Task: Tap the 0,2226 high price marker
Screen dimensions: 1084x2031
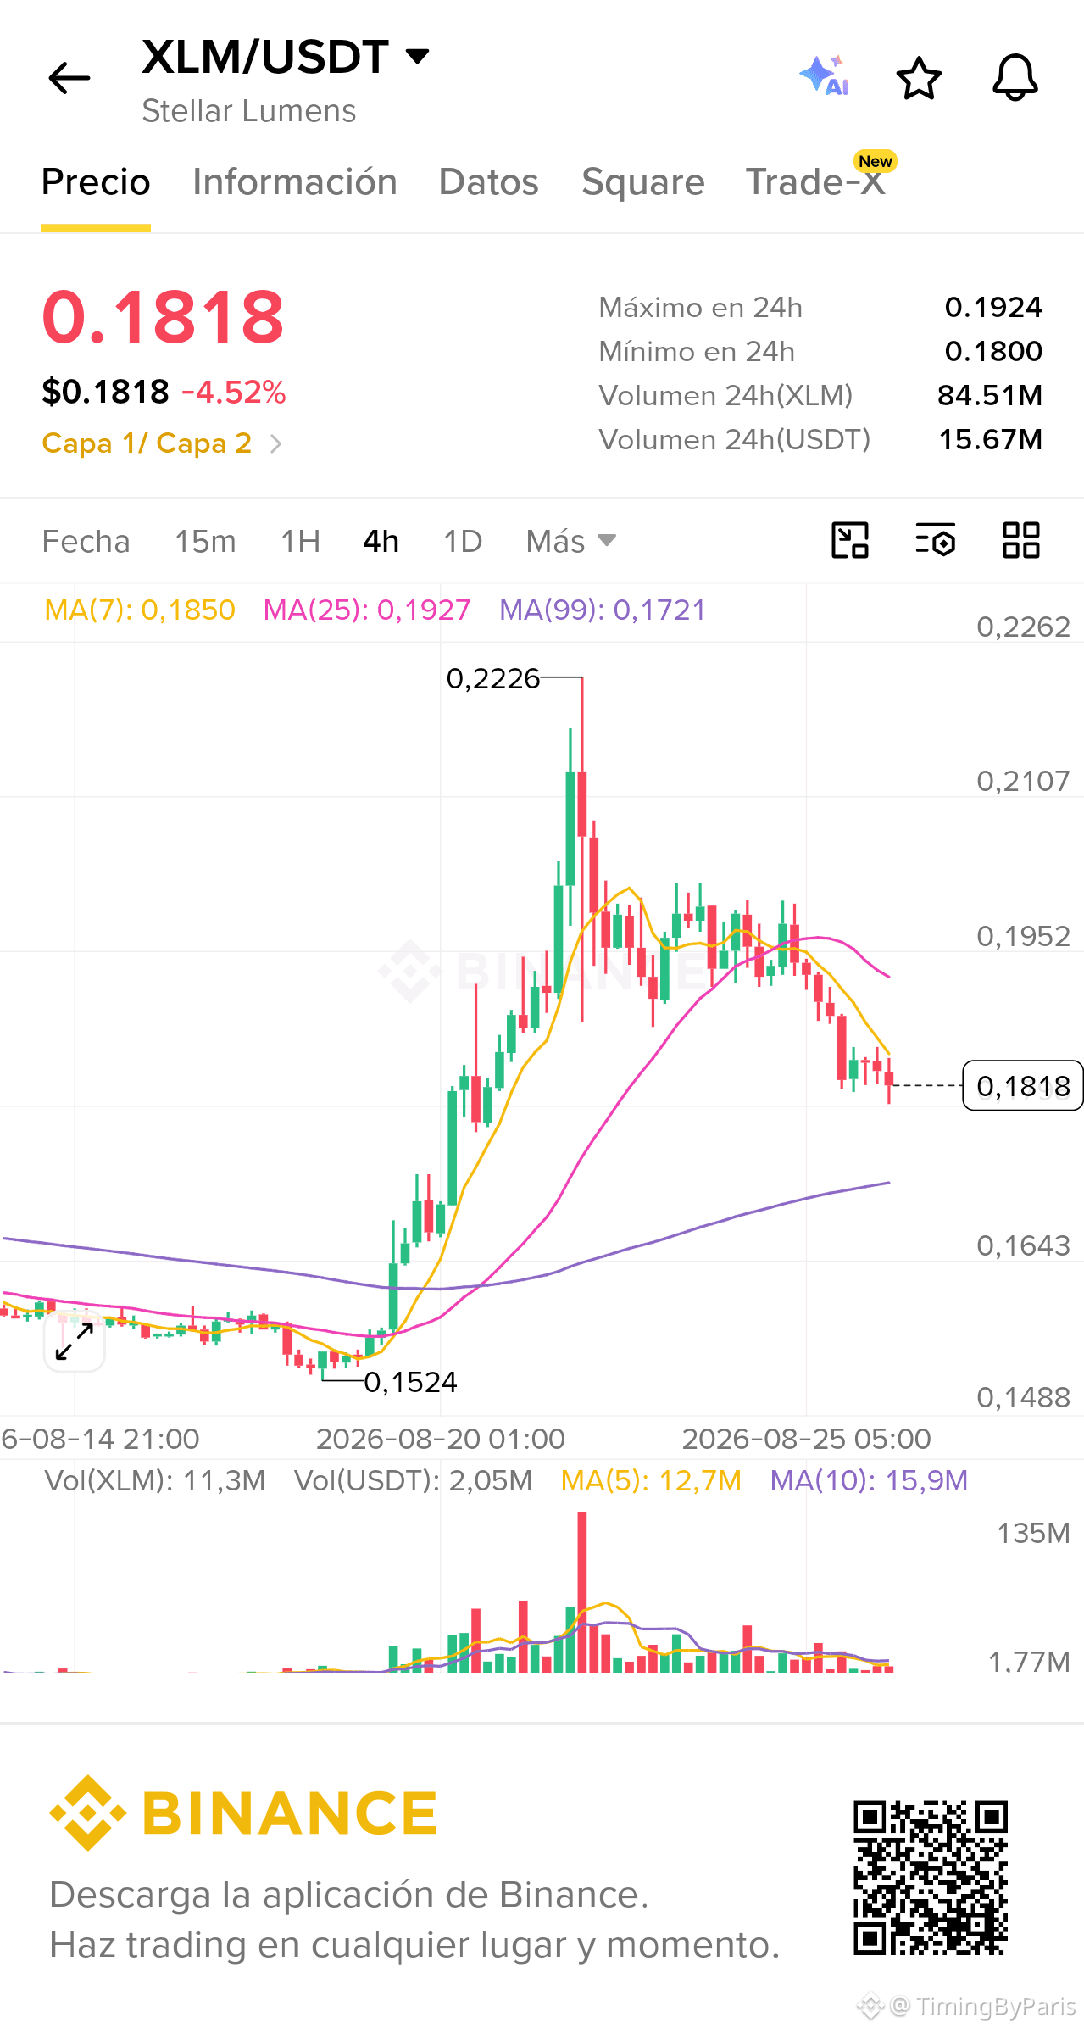Action: pyautogui.click(x=493, y=679)
